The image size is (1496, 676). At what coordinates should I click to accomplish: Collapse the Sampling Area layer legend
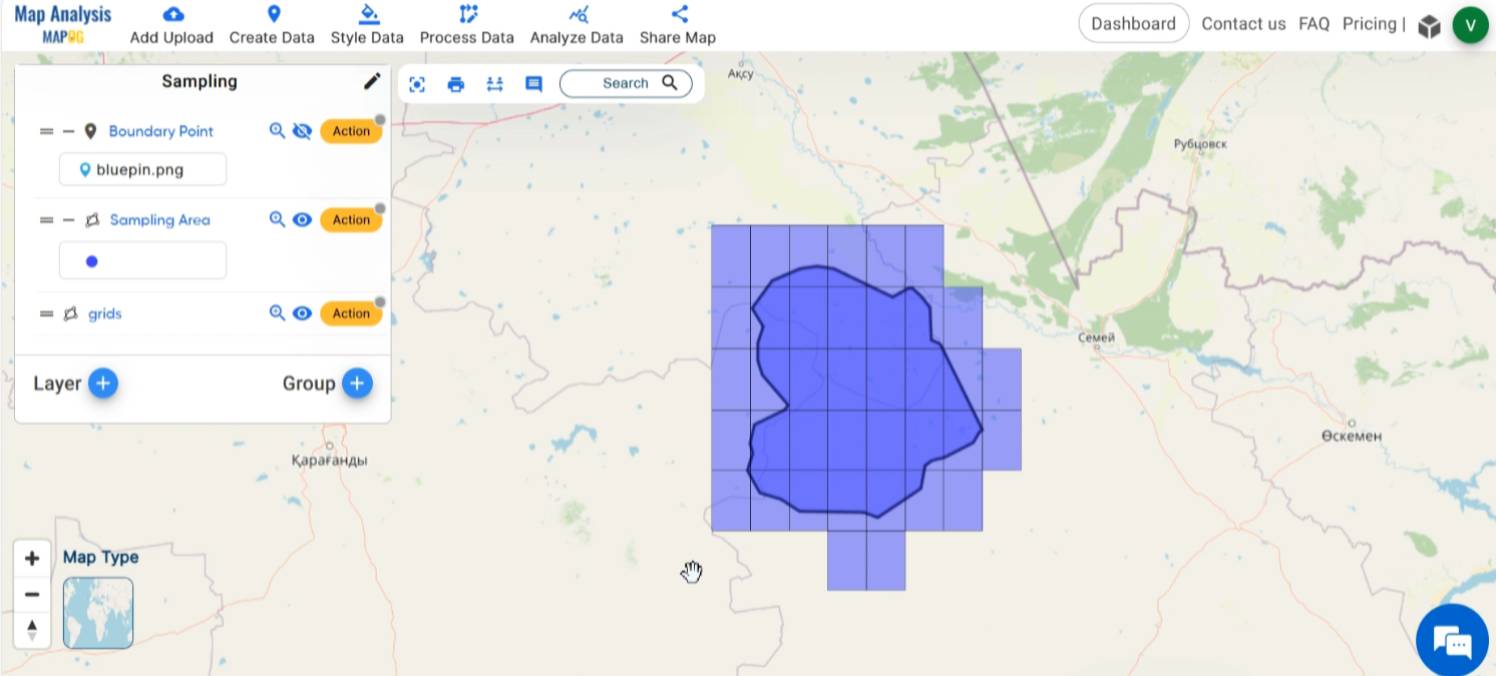[x=68, y=220]
